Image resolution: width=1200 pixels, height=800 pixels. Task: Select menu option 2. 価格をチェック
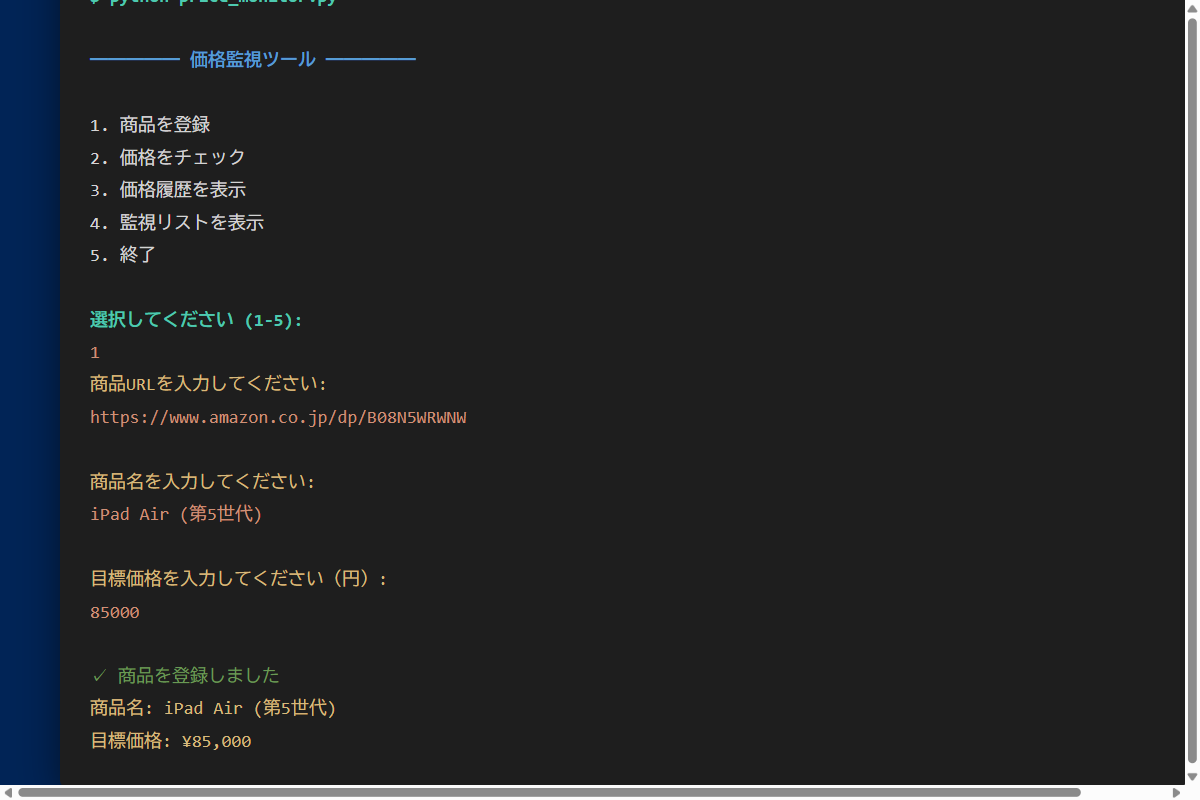click(167, 158)
